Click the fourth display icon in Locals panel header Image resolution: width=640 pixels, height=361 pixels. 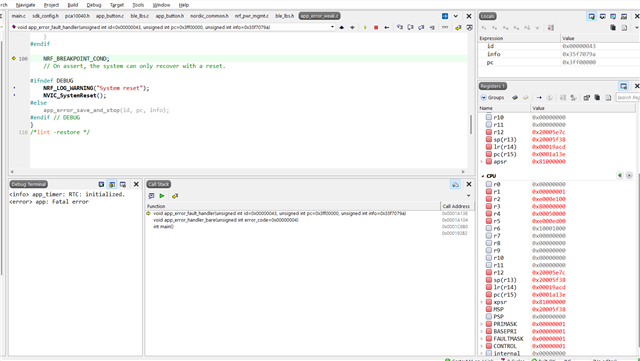tap(624, 16)
